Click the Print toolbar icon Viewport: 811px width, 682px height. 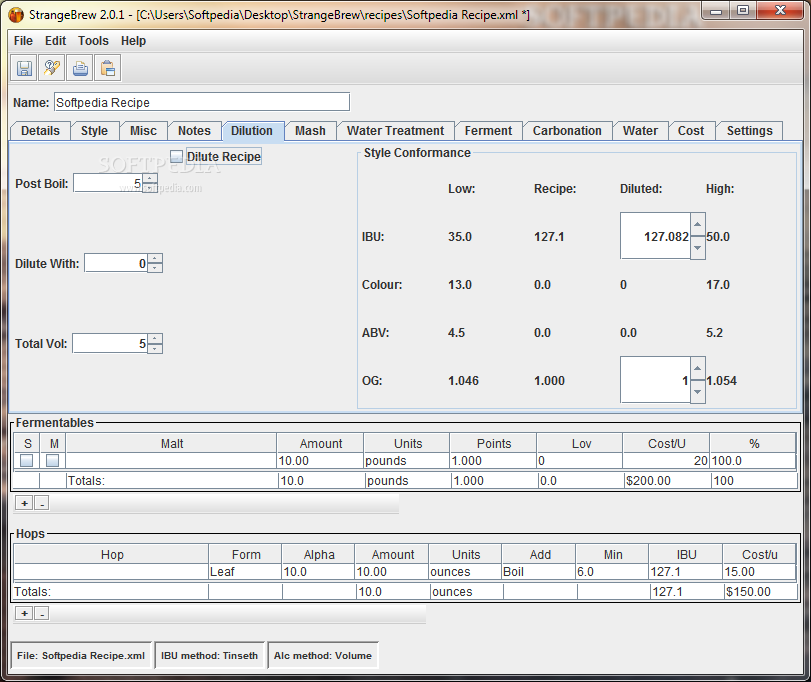pyautogui.click(x=80, y=68)
